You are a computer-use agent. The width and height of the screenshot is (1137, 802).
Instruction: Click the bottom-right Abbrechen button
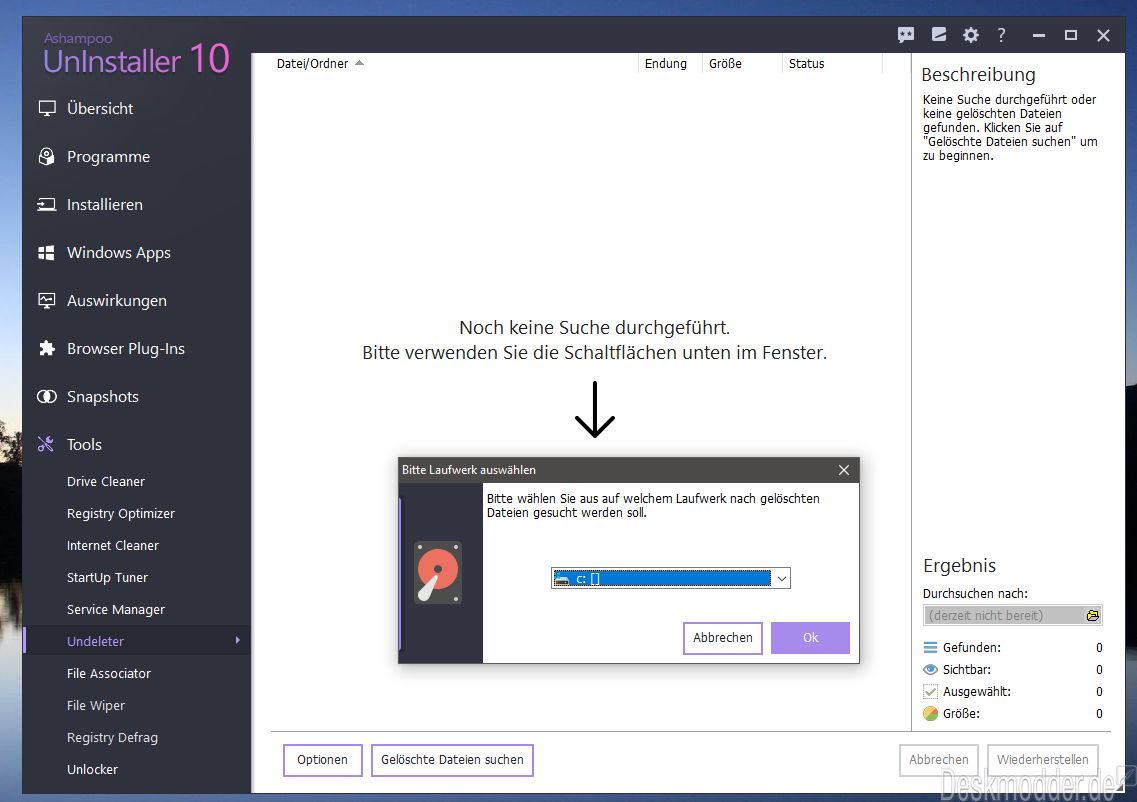pos(939,760)
